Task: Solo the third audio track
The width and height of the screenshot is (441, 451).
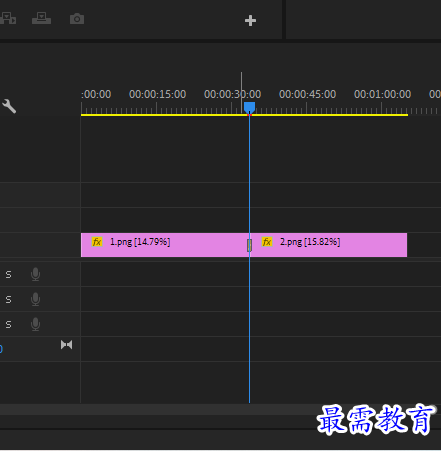Action: (x=9, y=324)
